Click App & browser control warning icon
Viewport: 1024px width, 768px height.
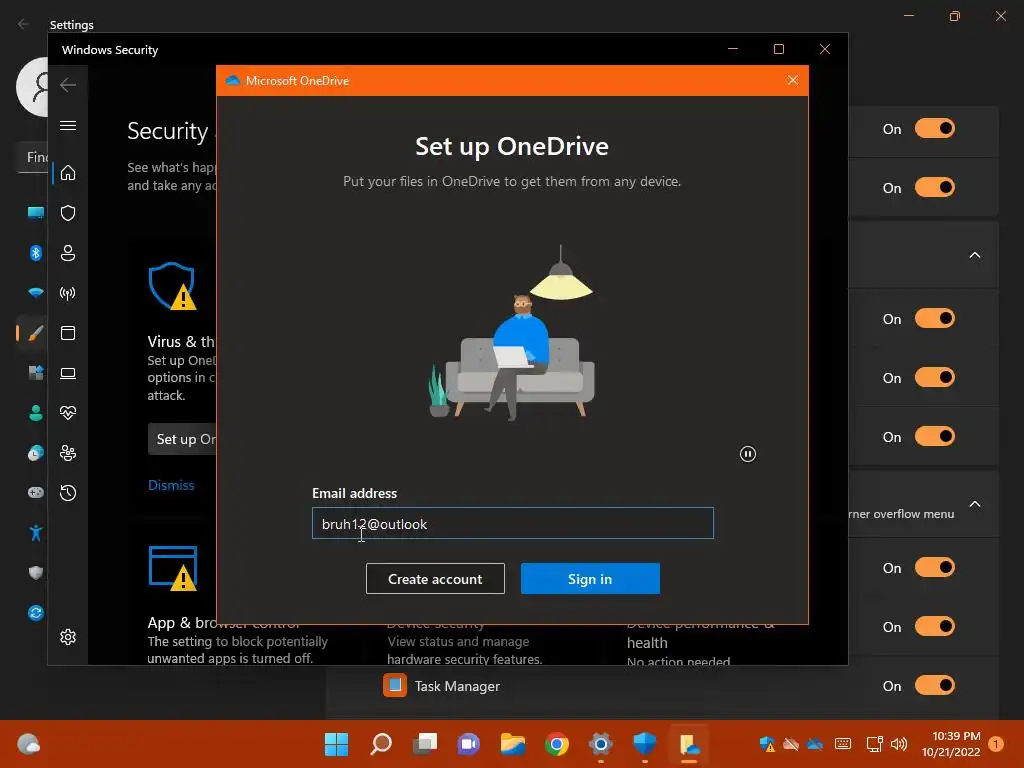(x=173, y=568)
